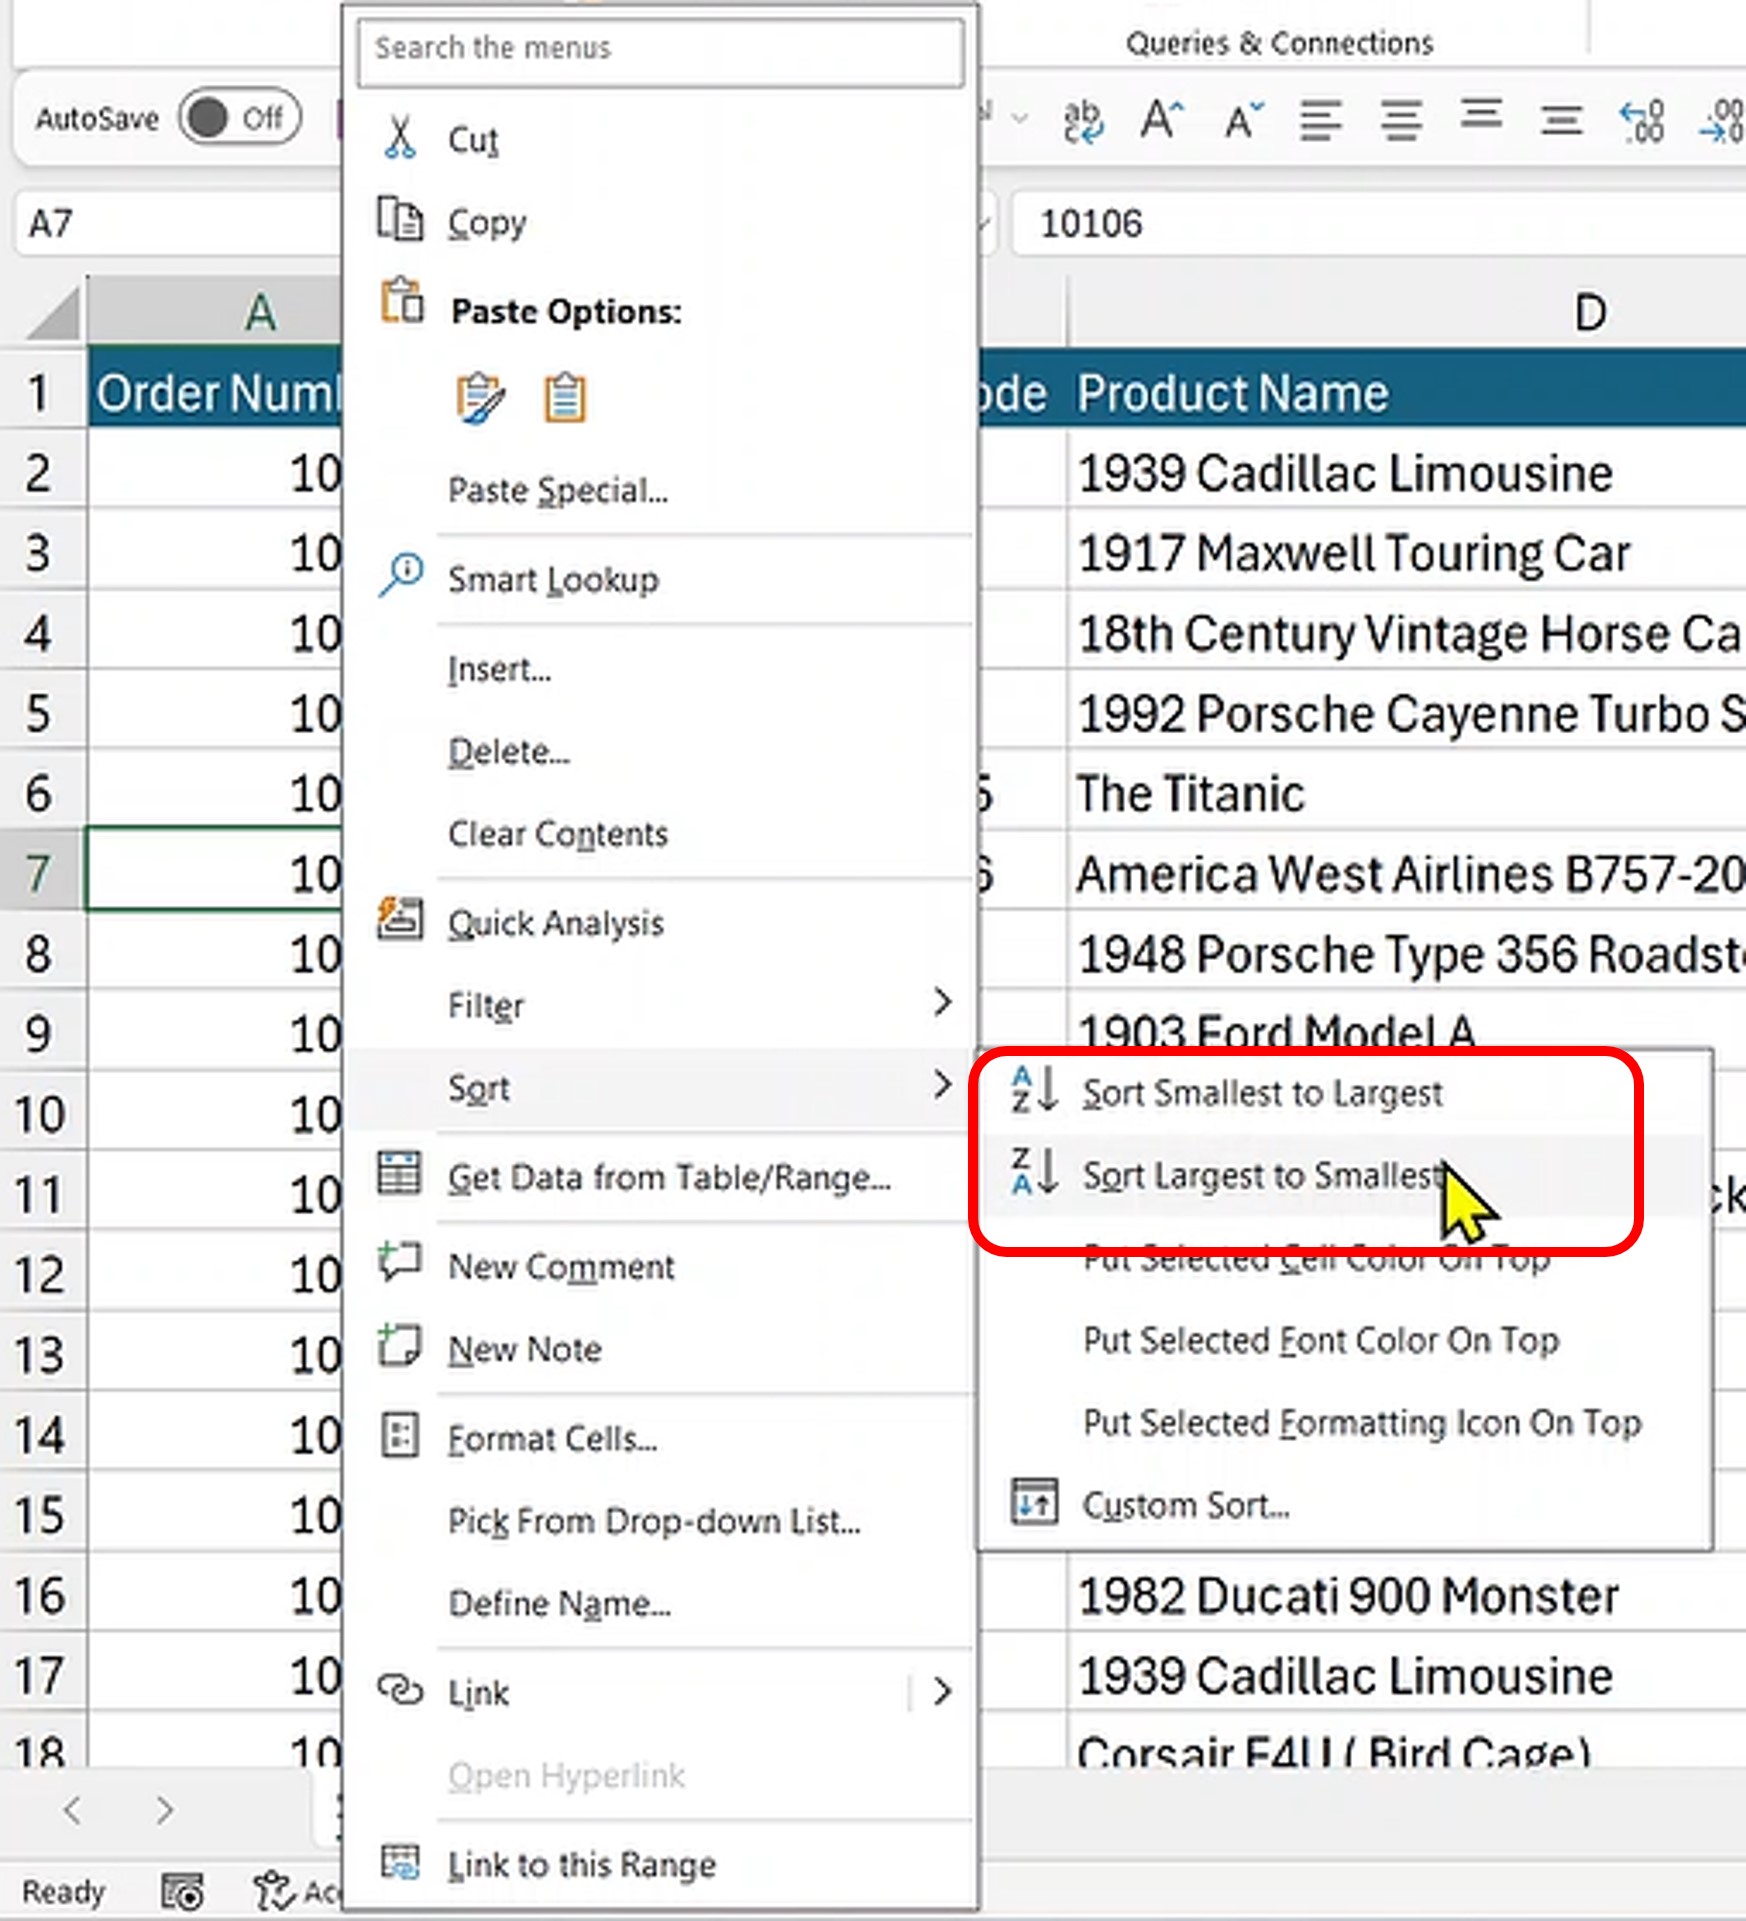
Task: Type in the Search the menus box
Action: click(x=660, y=48)
